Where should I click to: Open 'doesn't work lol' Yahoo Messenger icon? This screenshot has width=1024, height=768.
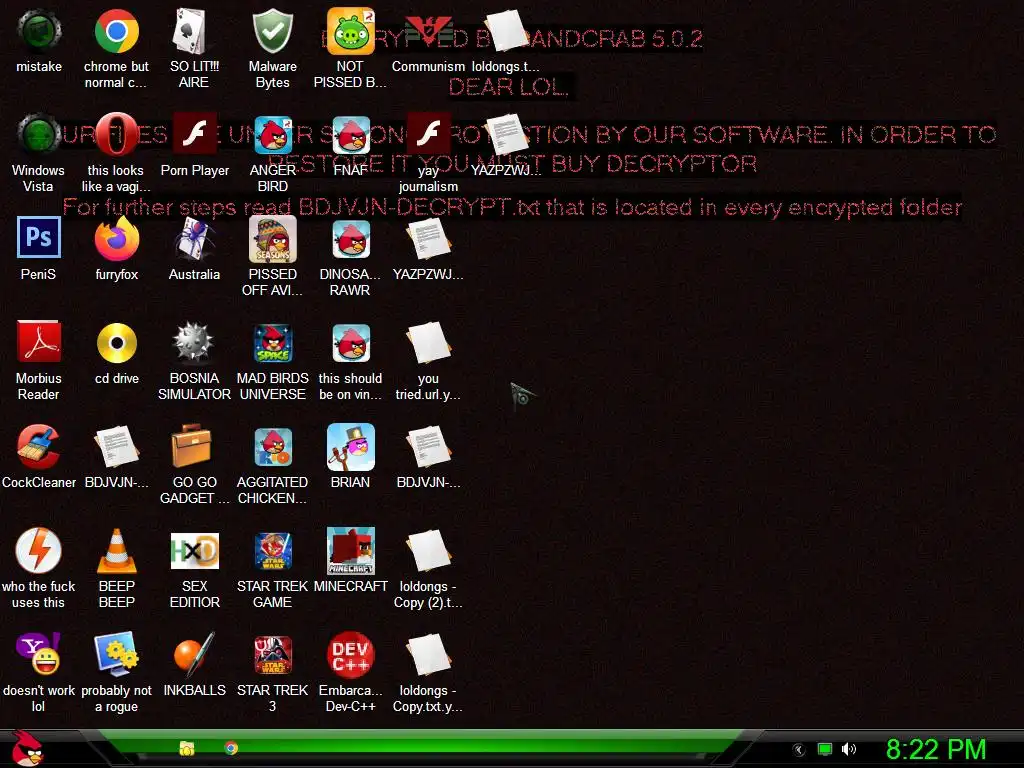click(x=39, y=654)
